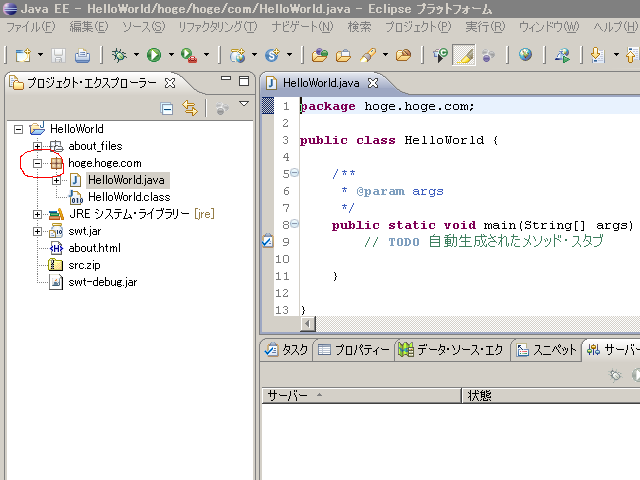Expand the about_files folder
The width and height of the screenshot is (640, 480).
(x=37, y=146)
